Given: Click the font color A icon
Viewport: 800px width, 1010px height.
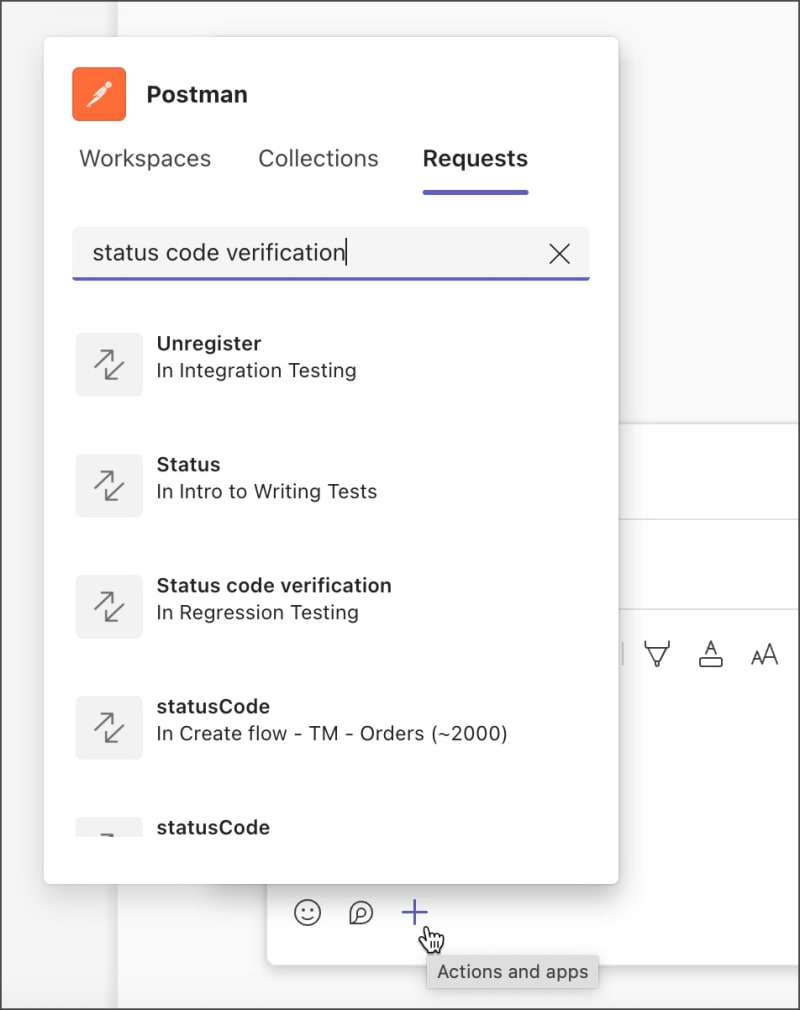Looking at the screenshot, I should [x=711, y=655].
